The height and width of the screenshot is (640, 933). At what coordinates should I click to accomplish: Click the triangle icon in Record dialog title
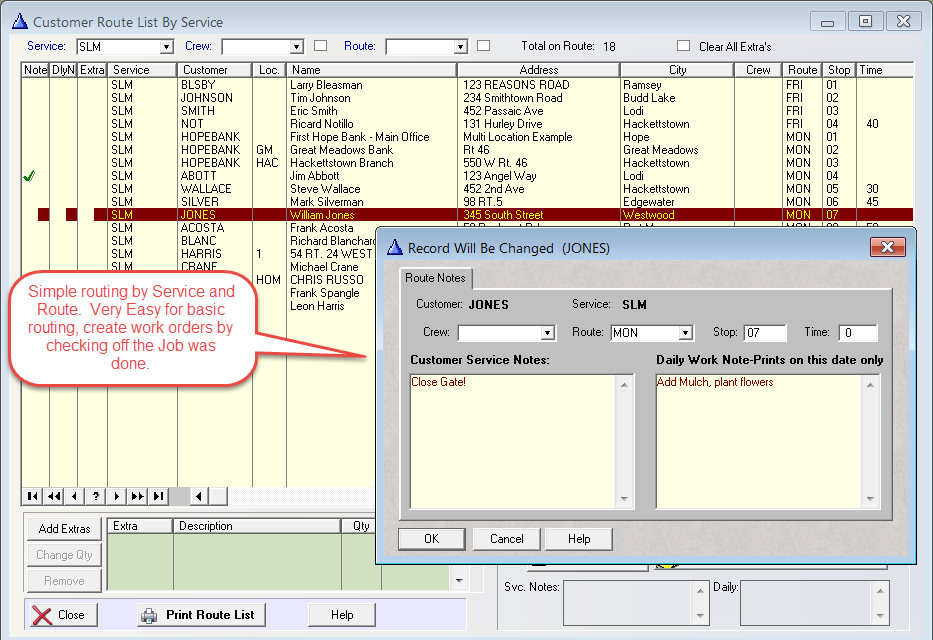[395, 247]
